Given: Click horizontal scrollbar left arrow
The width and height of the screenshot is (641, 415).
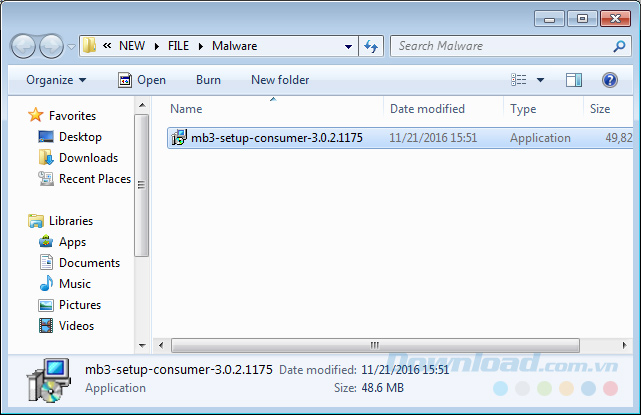Looking at the screenshot, I should [x=161, y=345].
